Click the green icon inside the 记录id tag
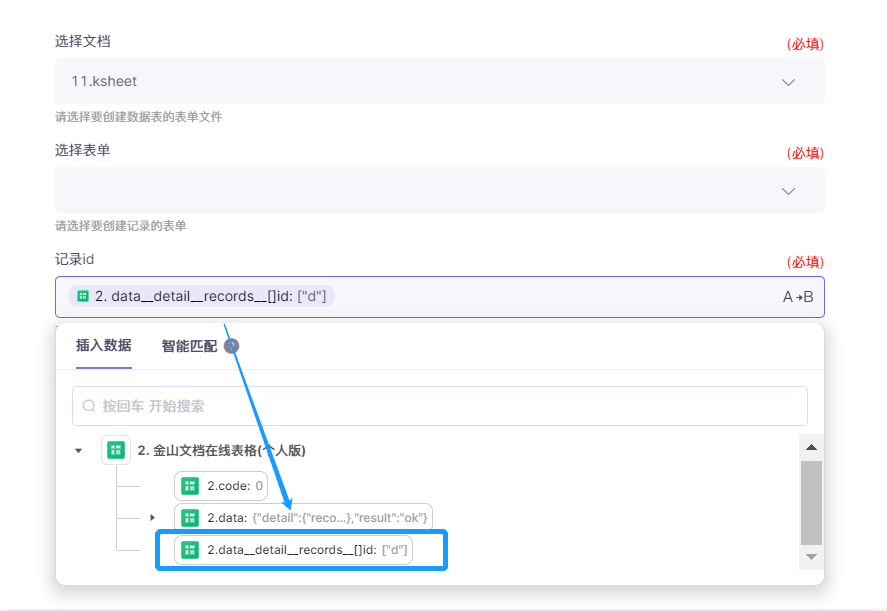Screen dimensions: 887x611 coord(83,296)
